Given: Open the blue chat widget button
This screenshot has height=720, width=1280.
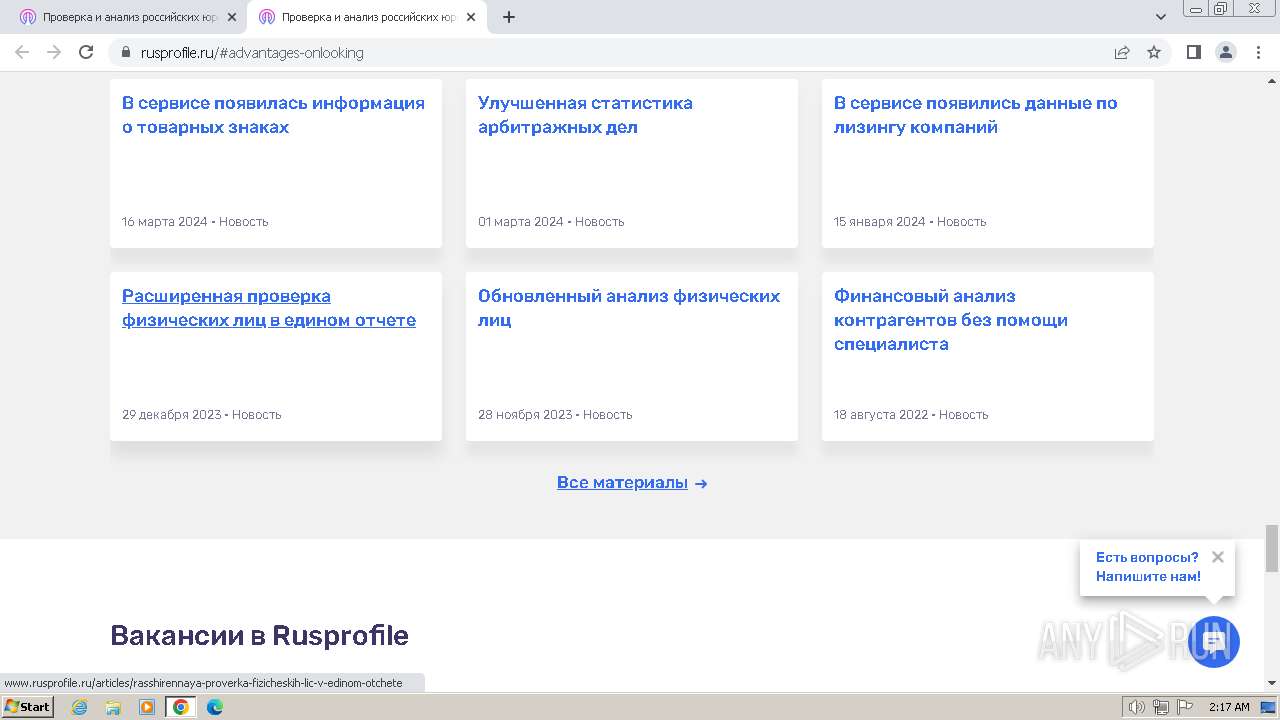Looking at the screenshot, I should tap(1214, 641).
